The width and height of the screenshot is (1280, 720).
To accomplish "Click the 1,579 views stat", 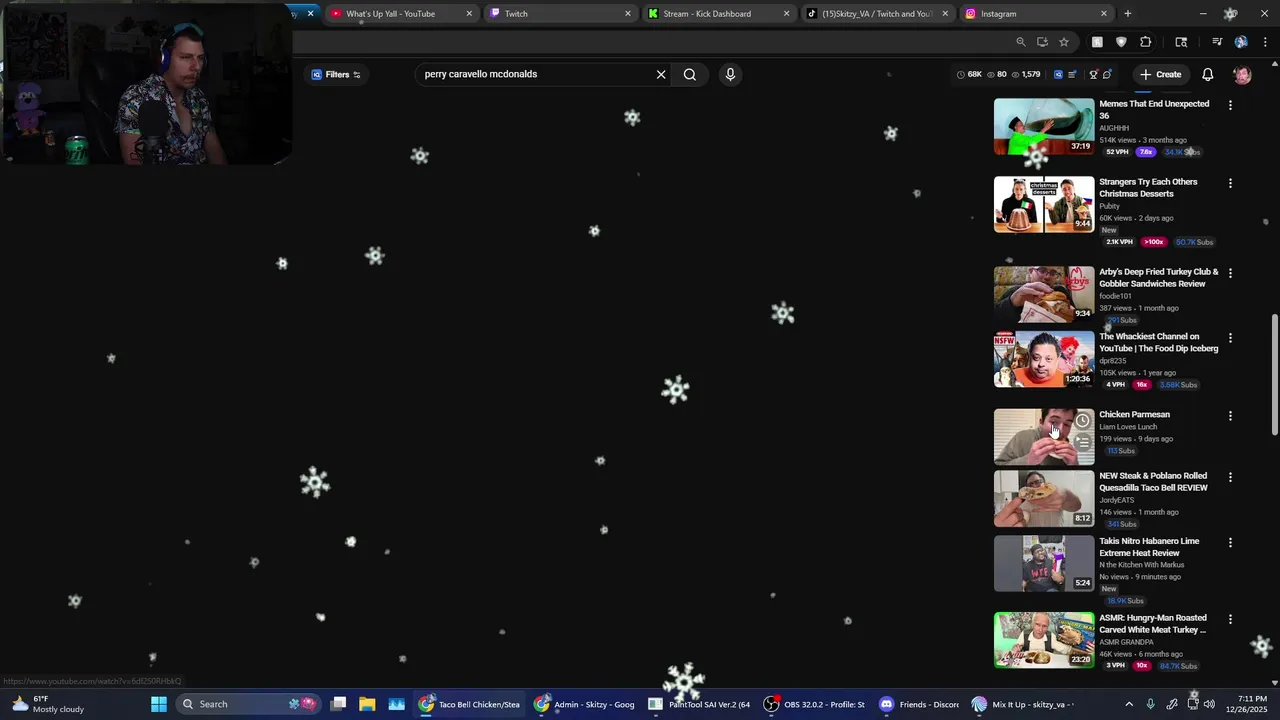I will 1025,74.
